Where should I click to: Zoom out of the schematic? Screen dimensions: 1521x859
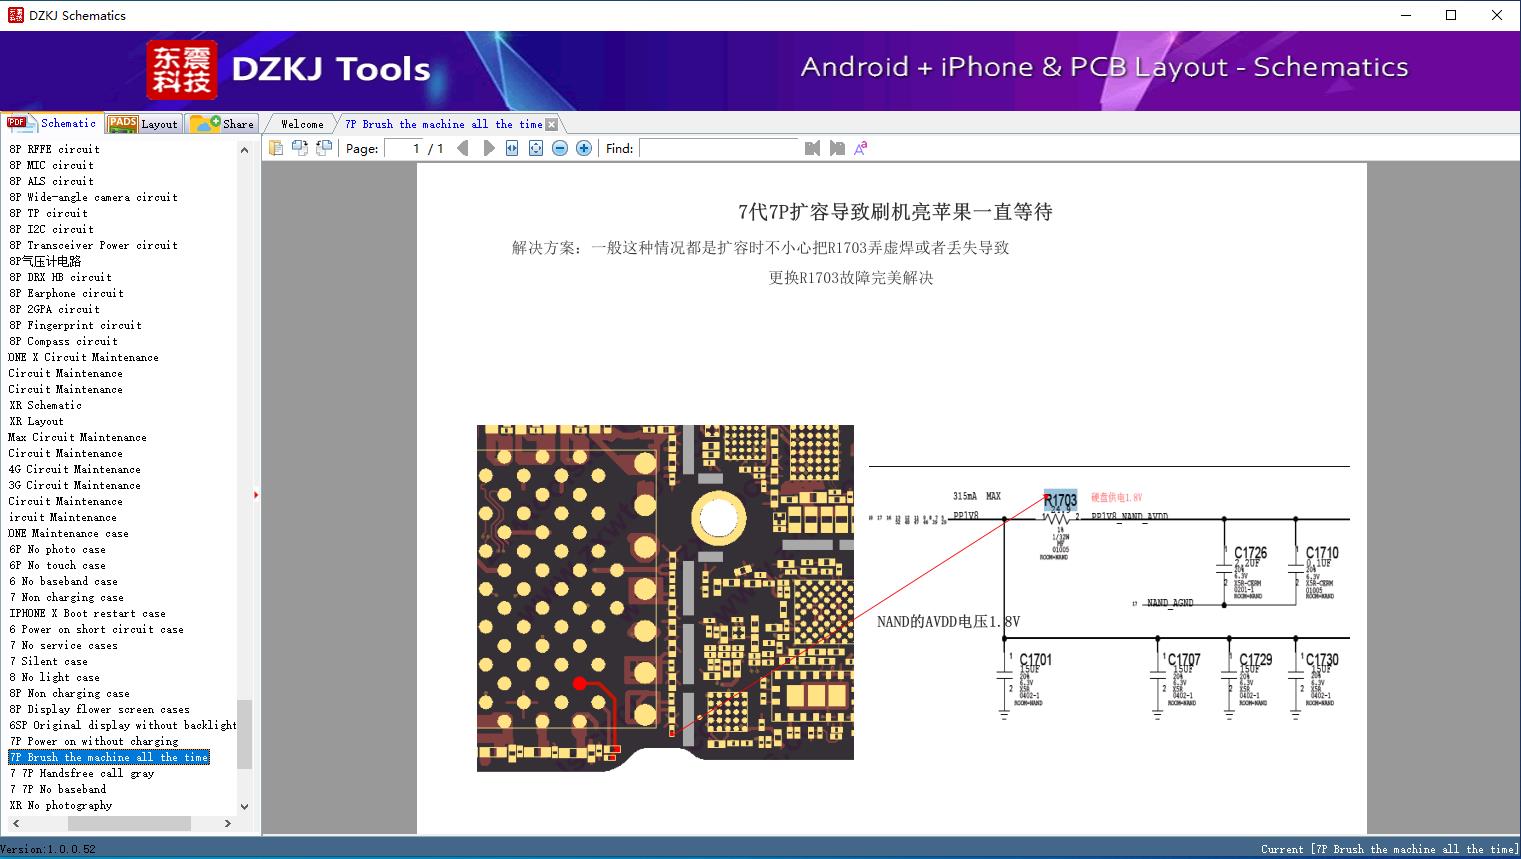pyautogui.click(x=560, y=148)
